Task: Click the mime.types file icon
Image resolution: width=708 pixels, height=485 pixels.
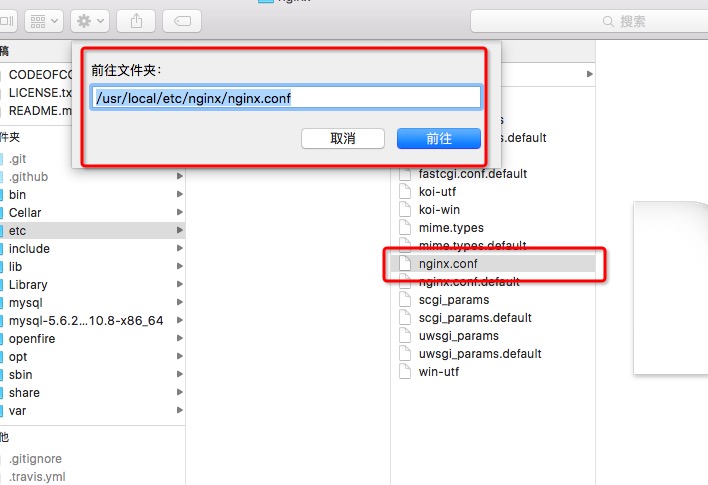Action: (405, 228)
